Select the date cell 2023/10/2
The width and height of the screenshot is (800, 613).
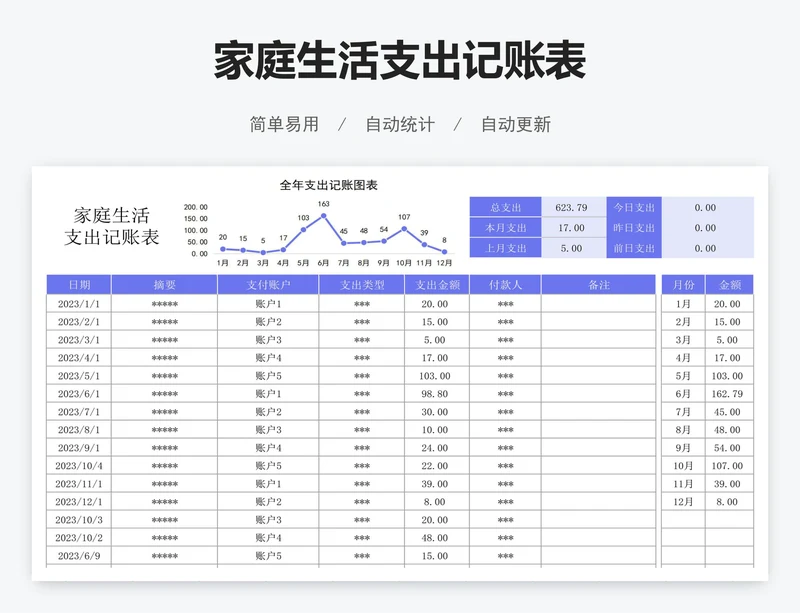coord(79,537)
